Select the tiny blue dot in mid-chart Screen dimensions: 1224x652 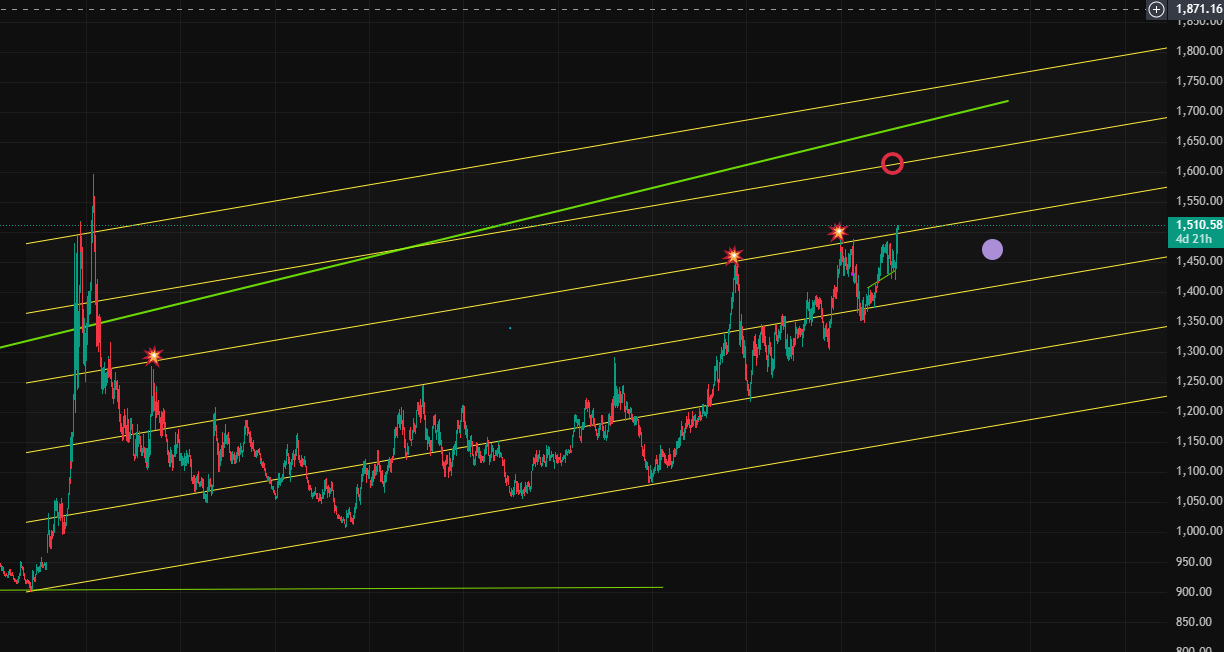coord(510,327)
